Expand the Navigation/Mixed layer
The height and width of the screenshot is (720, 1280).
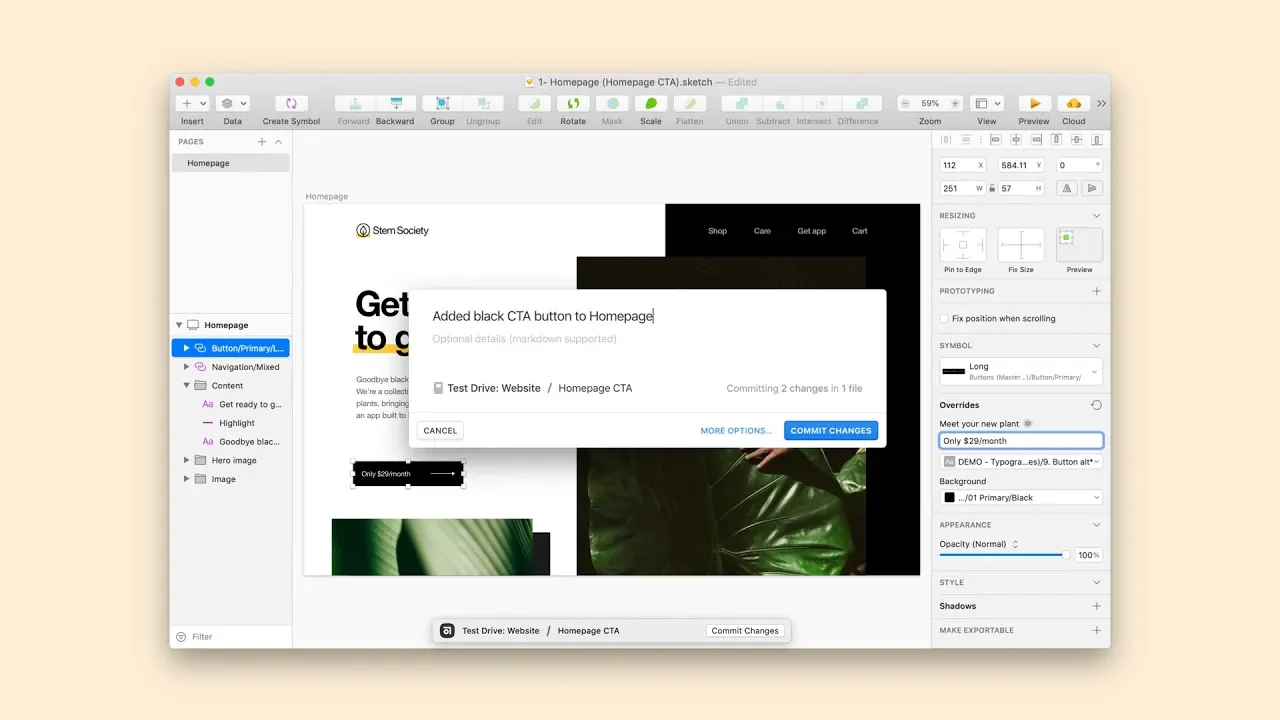(186, 367)
